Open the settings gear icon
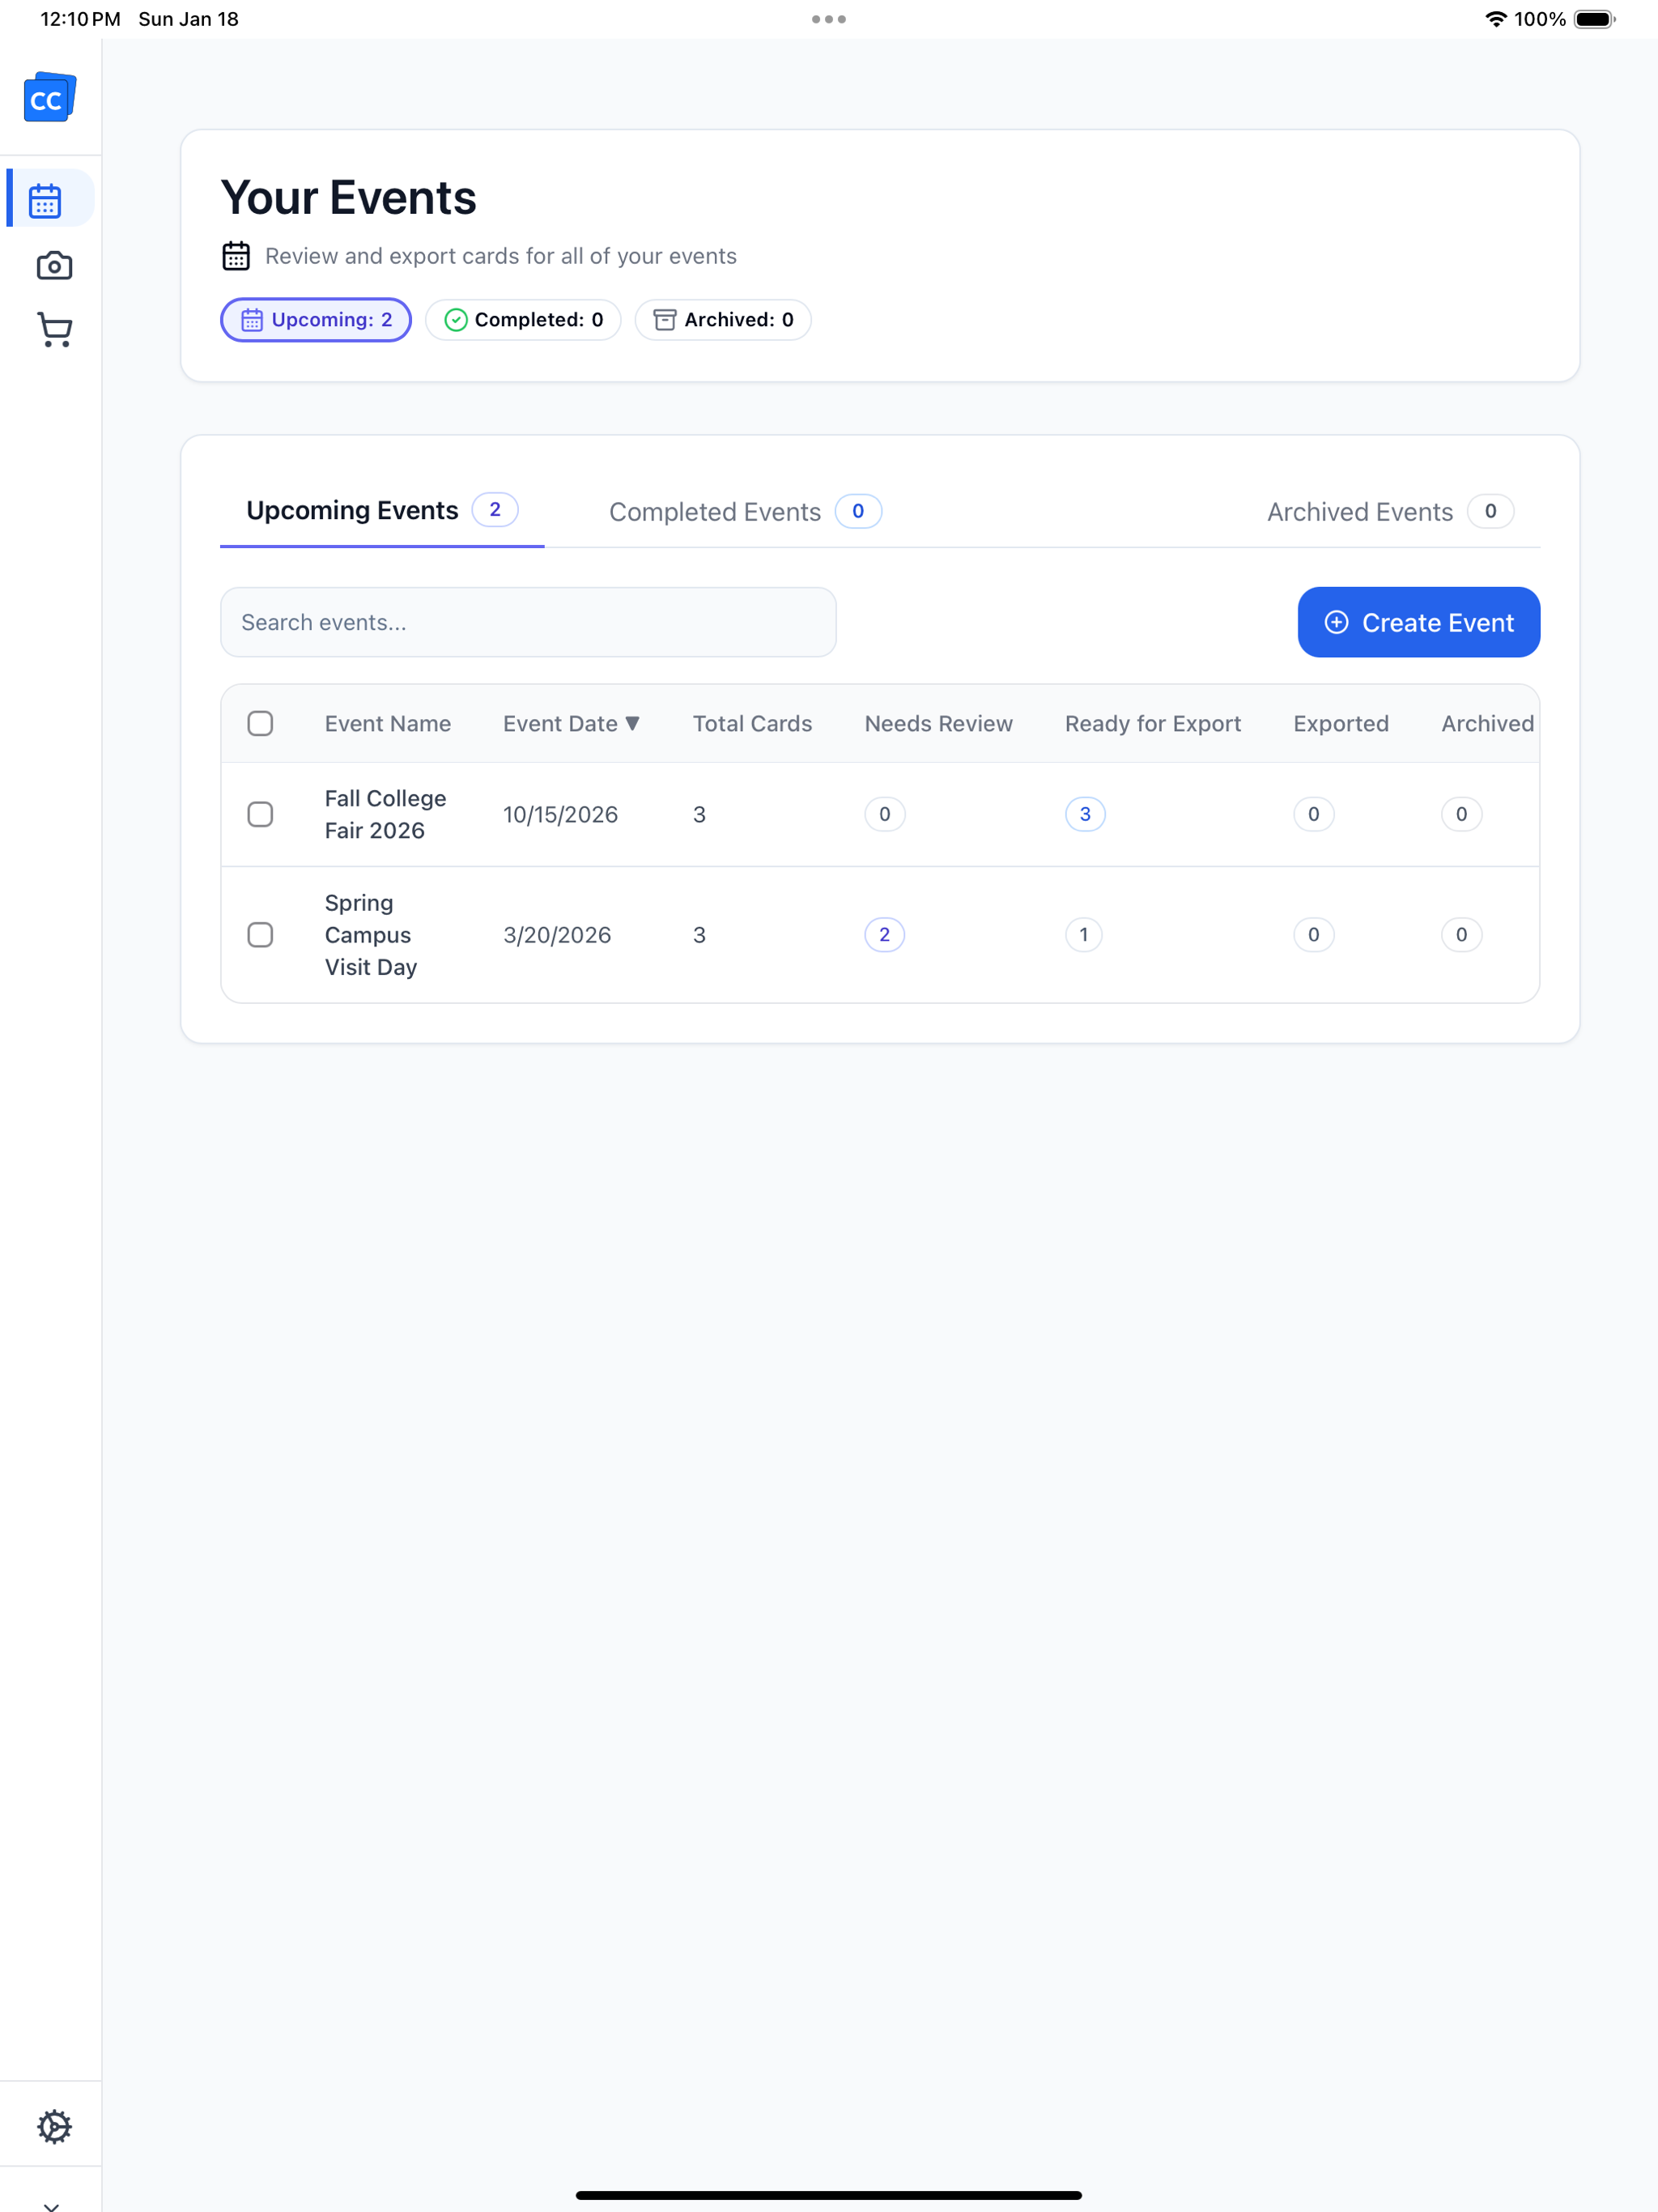The image size is (1658, 2212). 54,2125
